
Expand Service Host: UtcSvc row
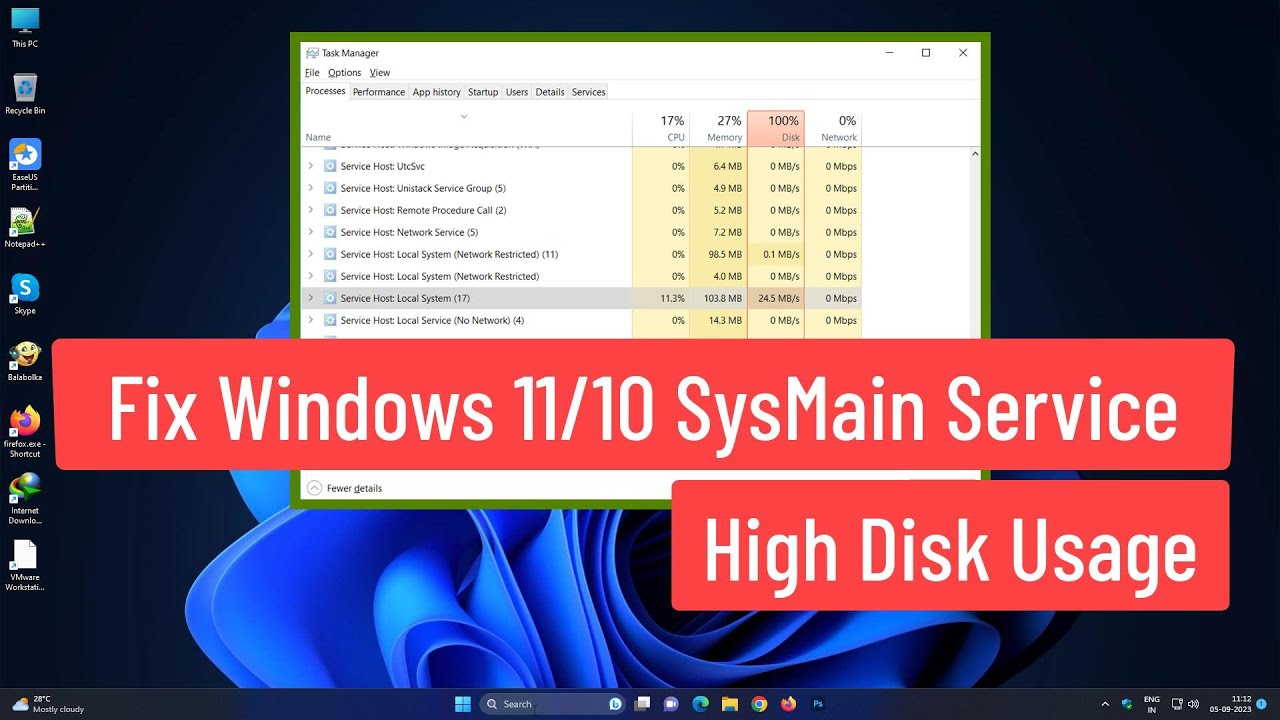[x=311, y=166]
